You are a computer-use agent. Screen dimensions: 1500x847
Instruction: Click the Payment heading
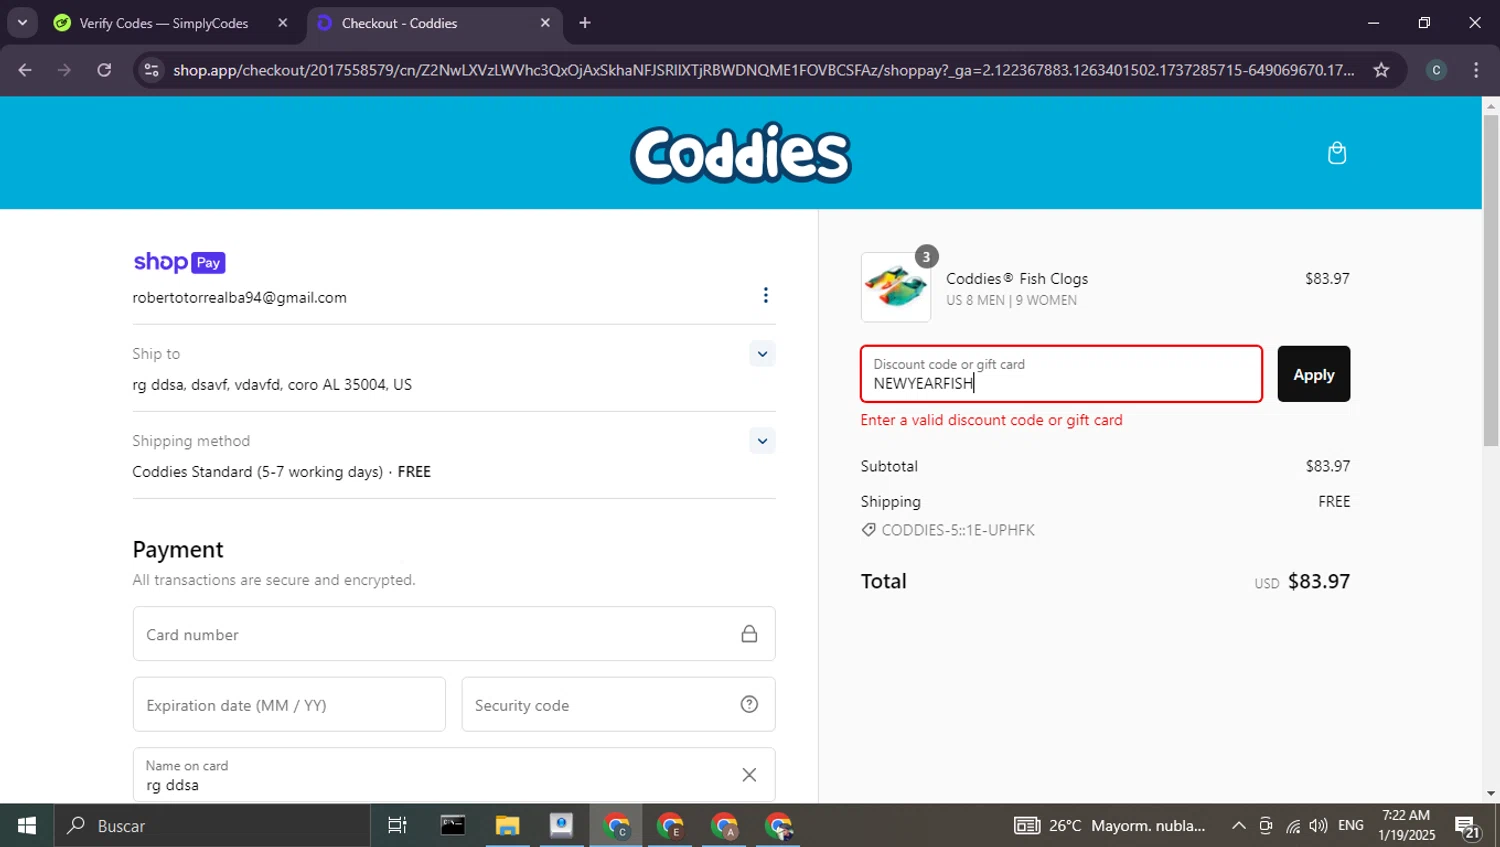pos(178,549)
